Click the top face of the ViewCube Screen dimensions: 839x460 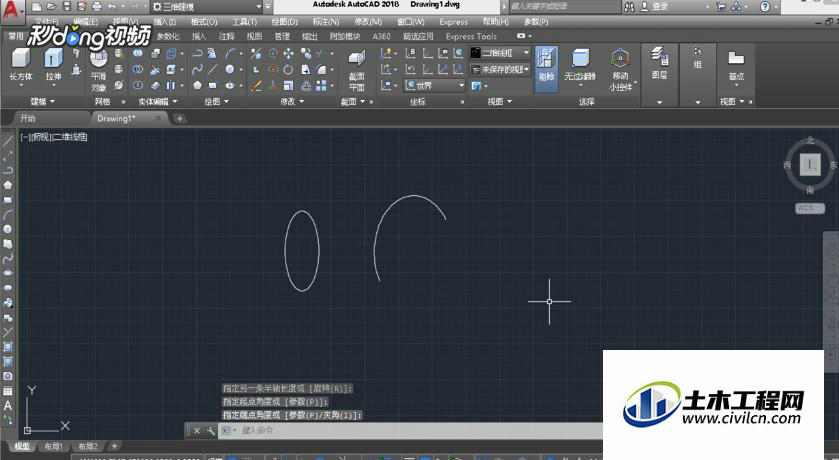810,164
